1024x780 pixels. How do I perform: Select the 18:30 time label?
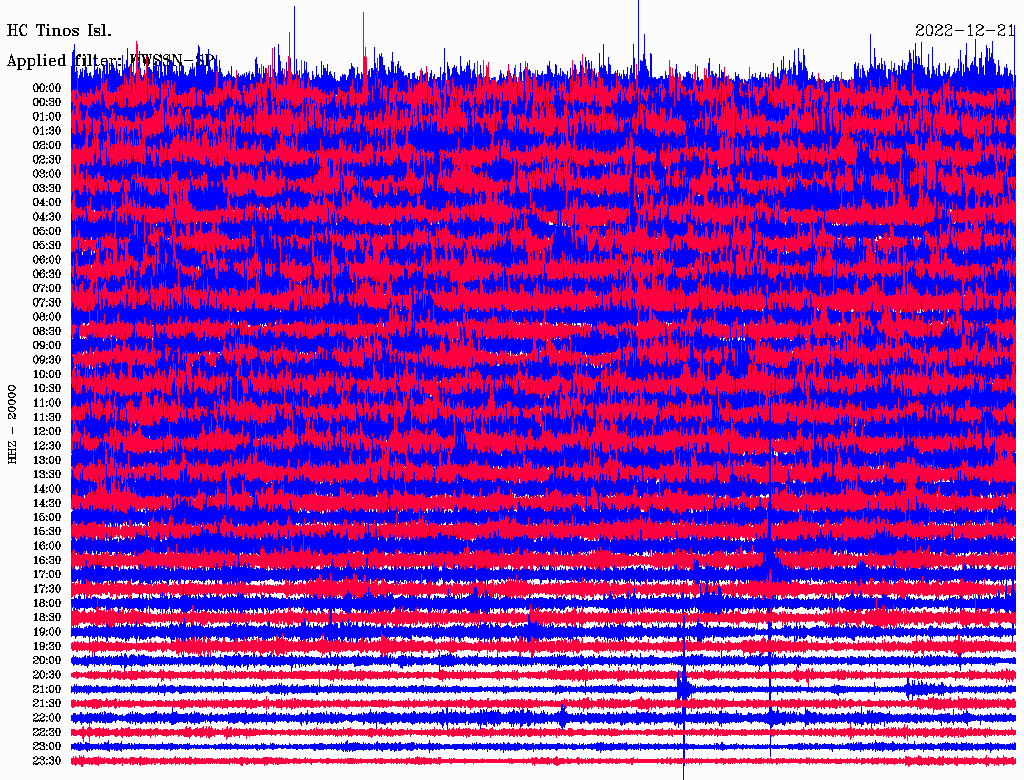click(47, 617)
